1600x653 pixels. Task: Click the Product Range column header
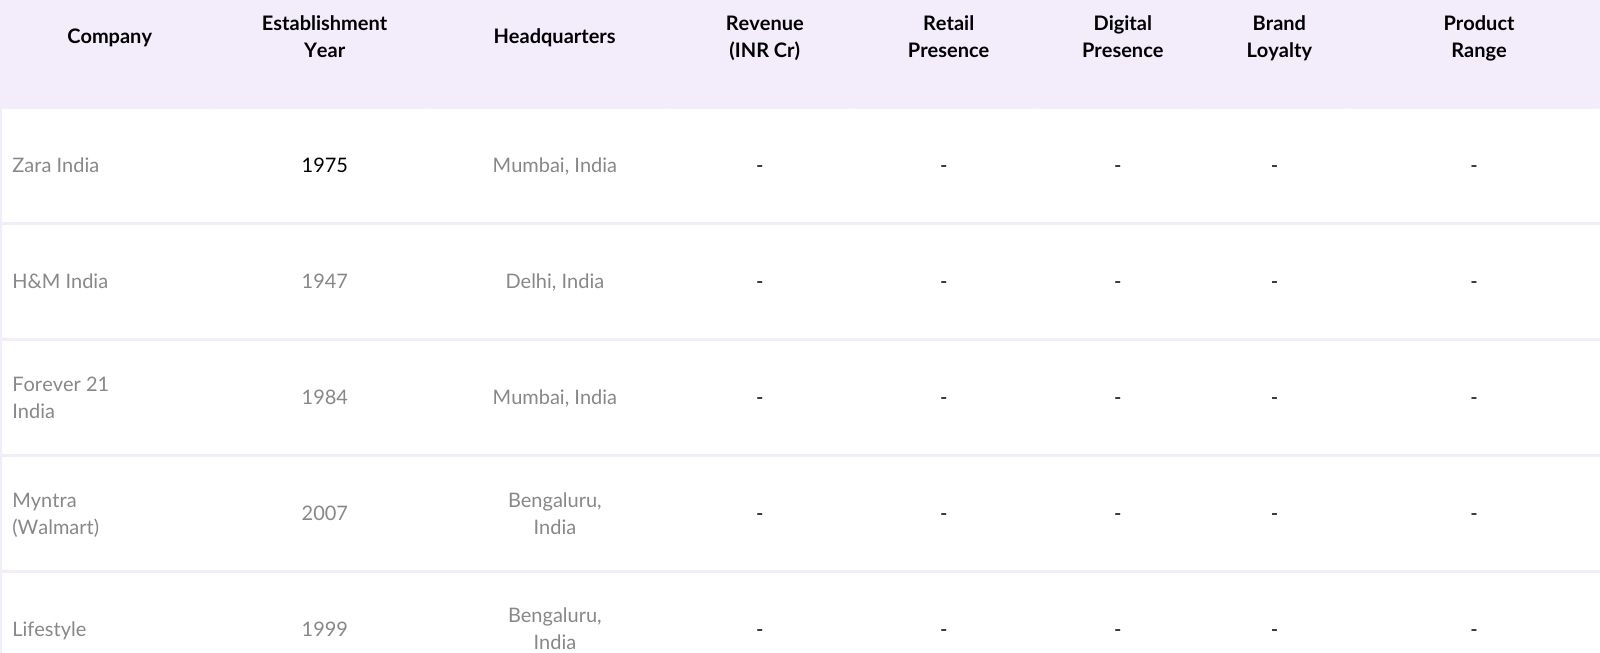click(1478, 36)
